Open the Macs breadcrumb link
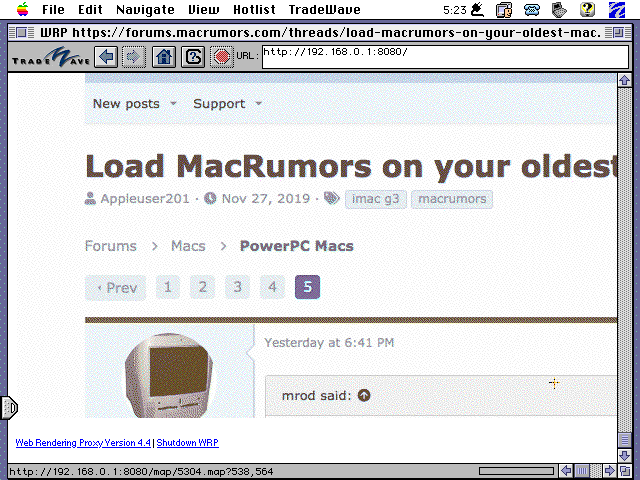640x480 pixels. click(188, 246)
